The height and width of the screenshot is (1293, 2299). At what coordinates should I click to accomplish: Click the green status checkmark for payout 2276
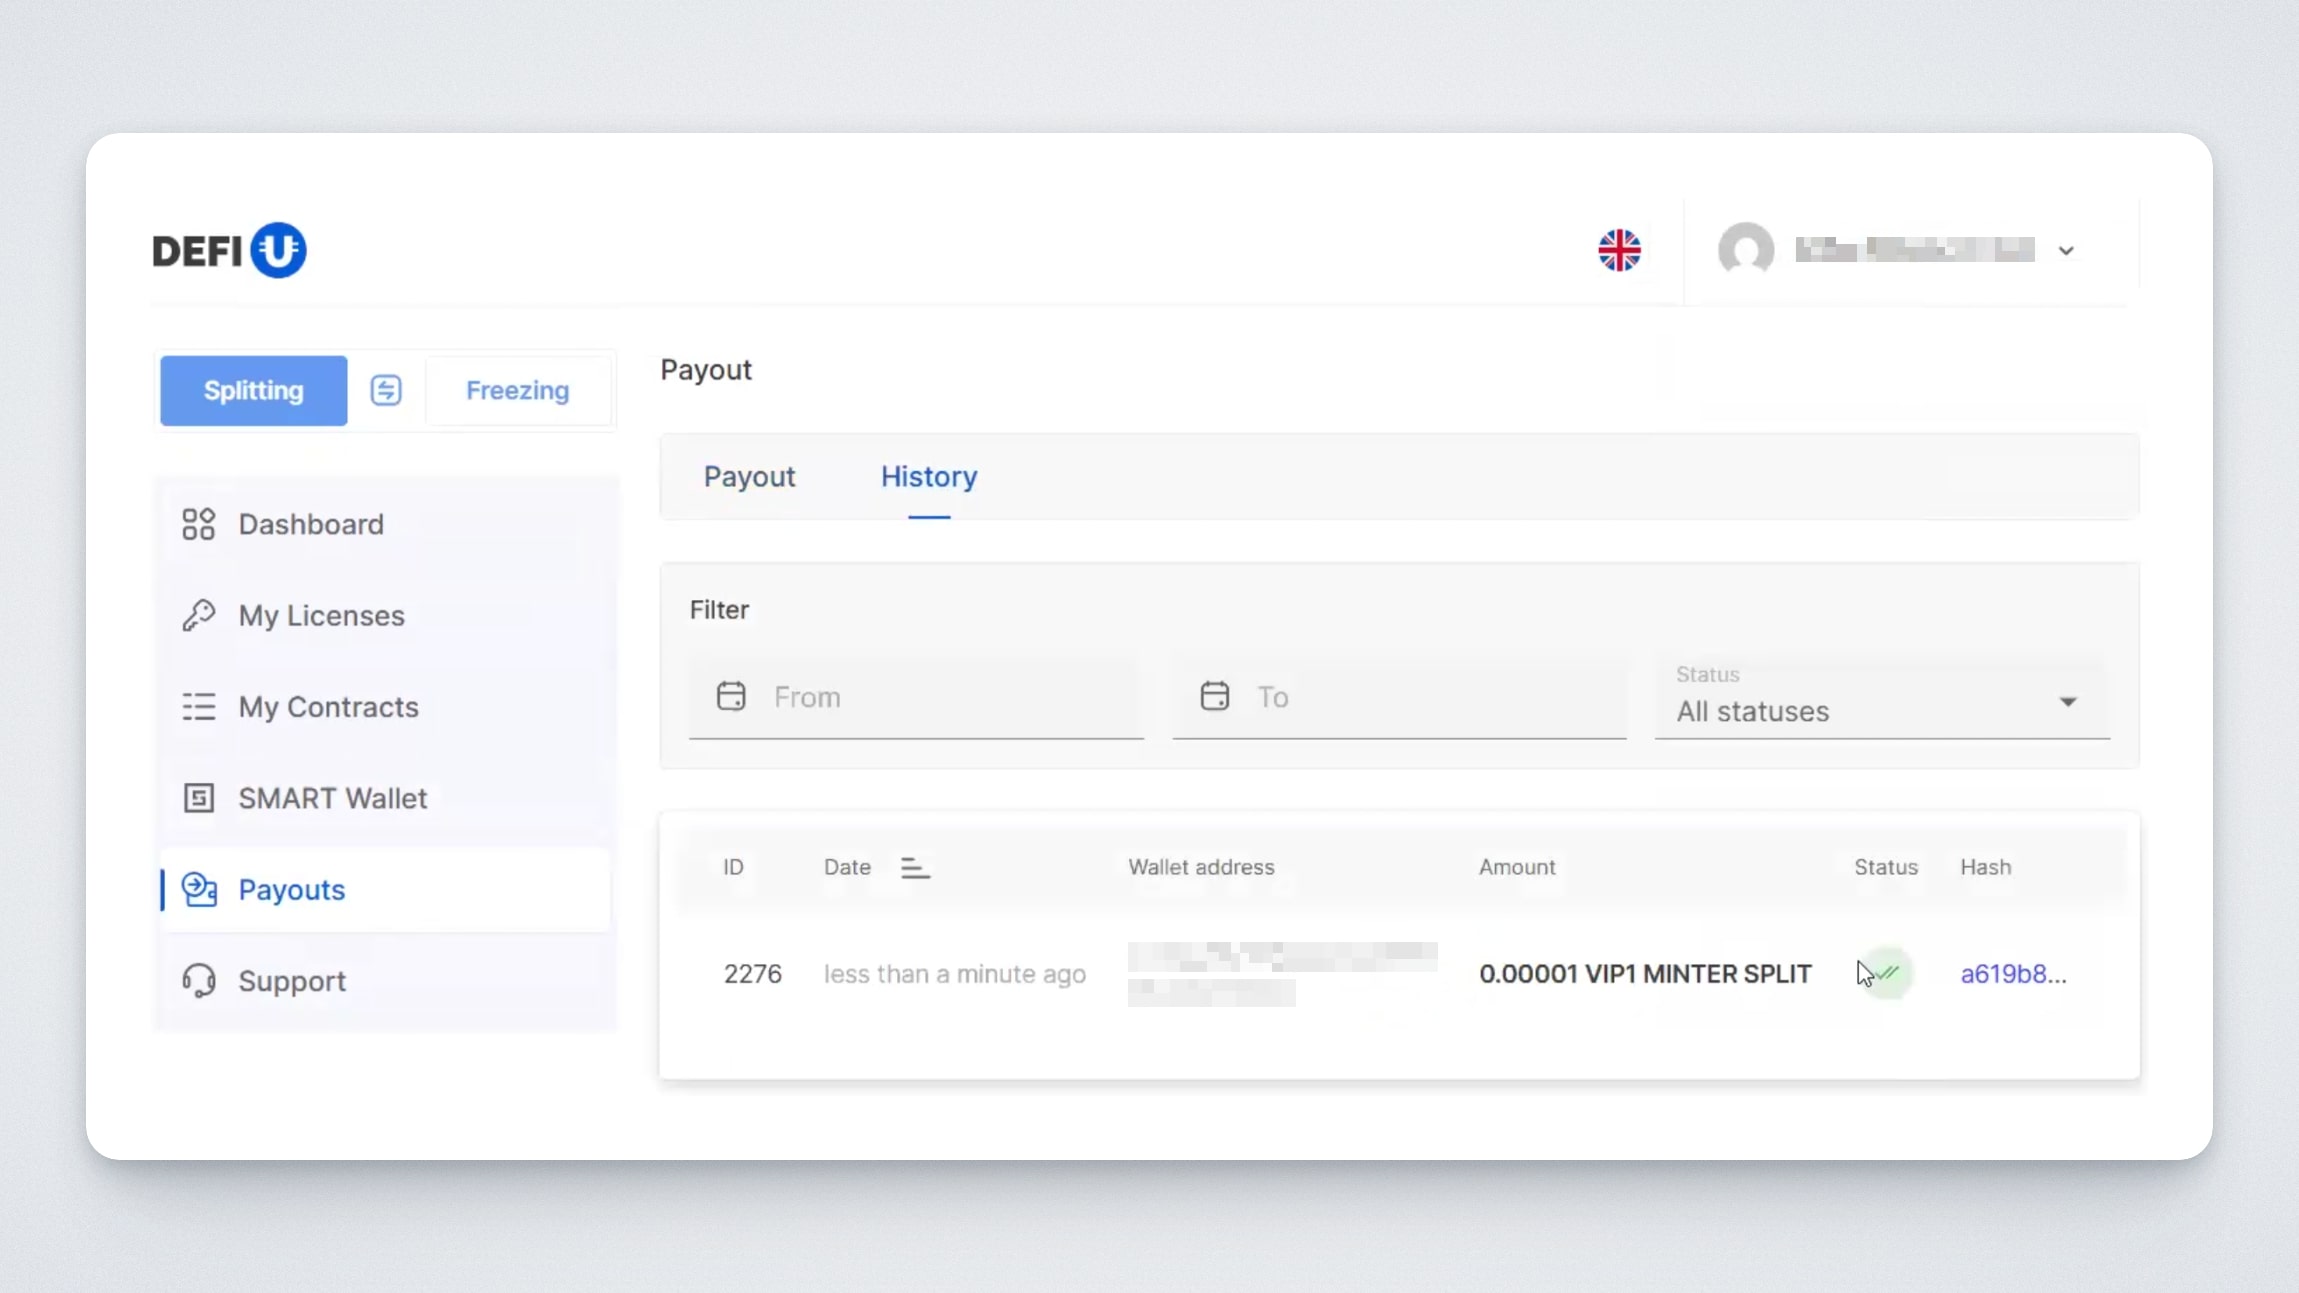tap(1888, 973)
